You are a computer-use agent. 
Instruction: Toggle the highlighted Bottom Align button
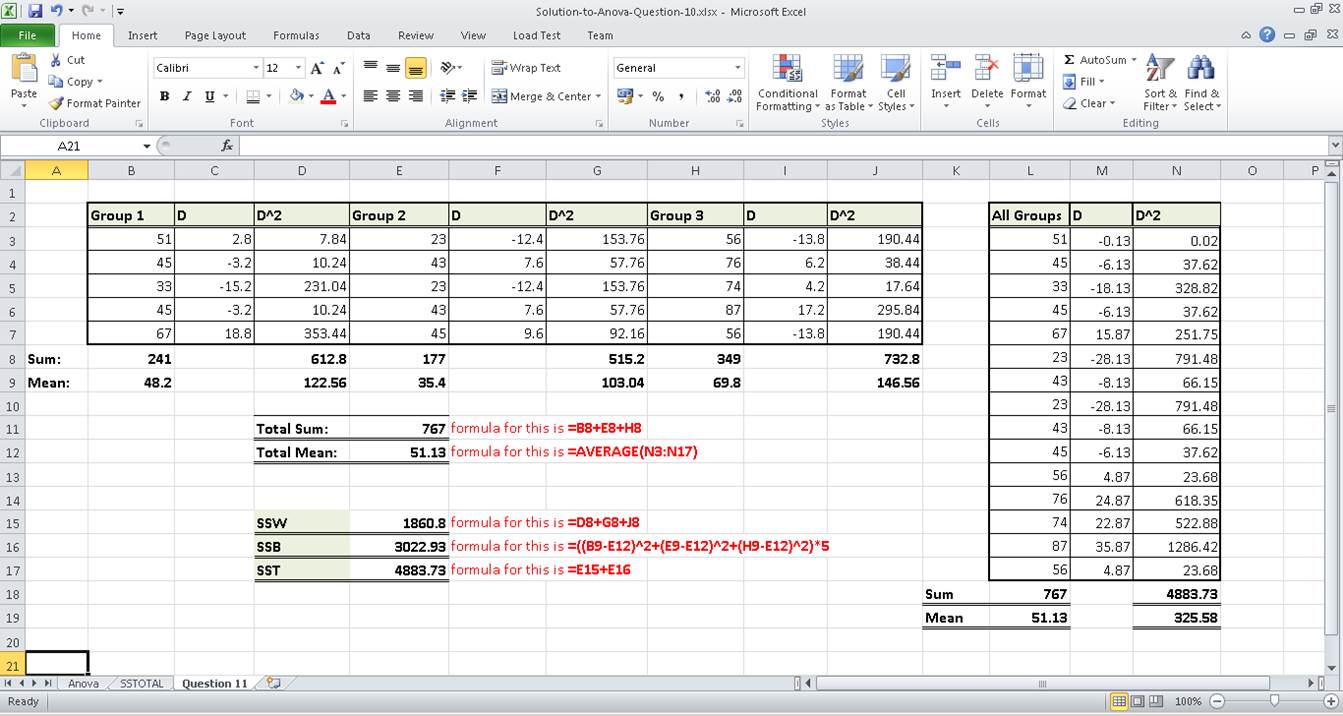pos(416,68)
